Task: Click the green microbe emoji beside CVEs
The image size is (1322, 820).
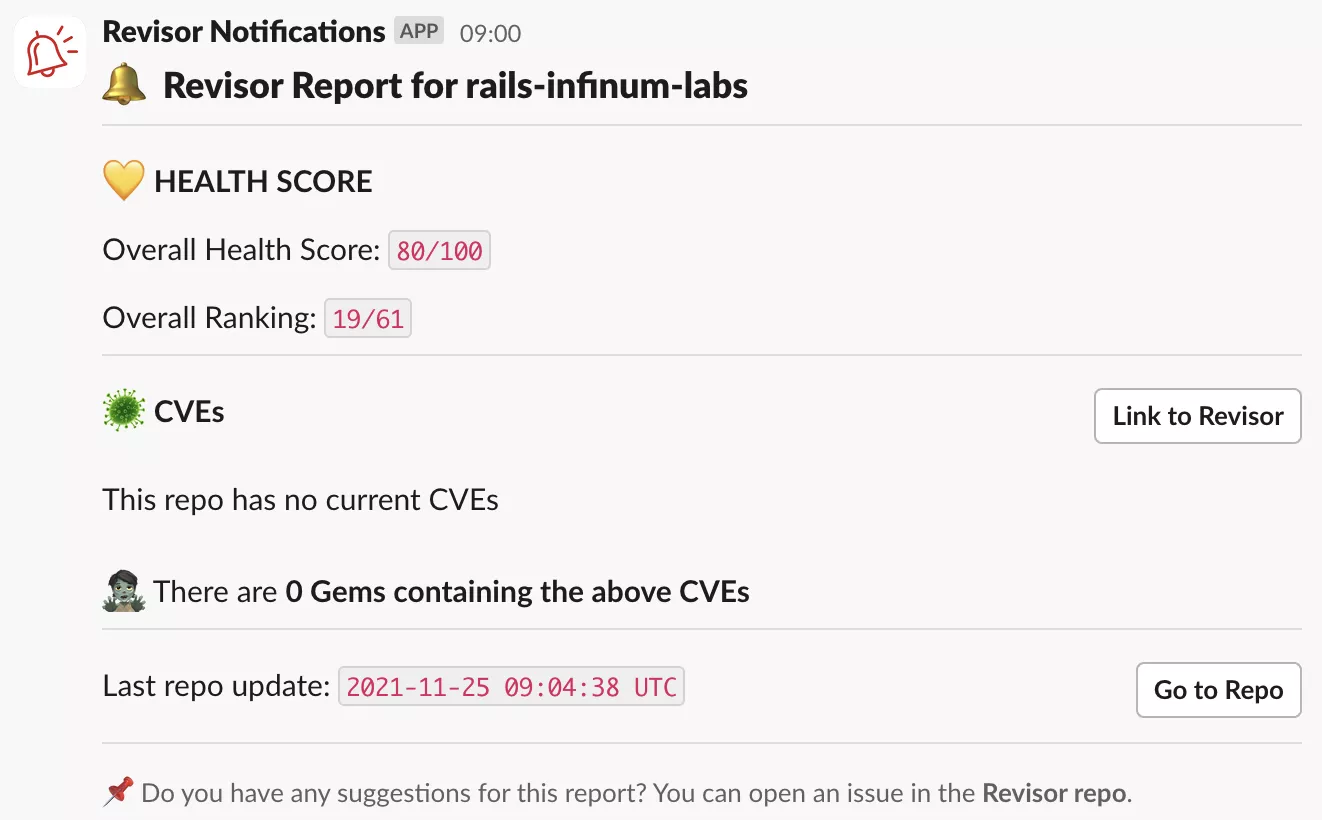Action: point(124,411)
